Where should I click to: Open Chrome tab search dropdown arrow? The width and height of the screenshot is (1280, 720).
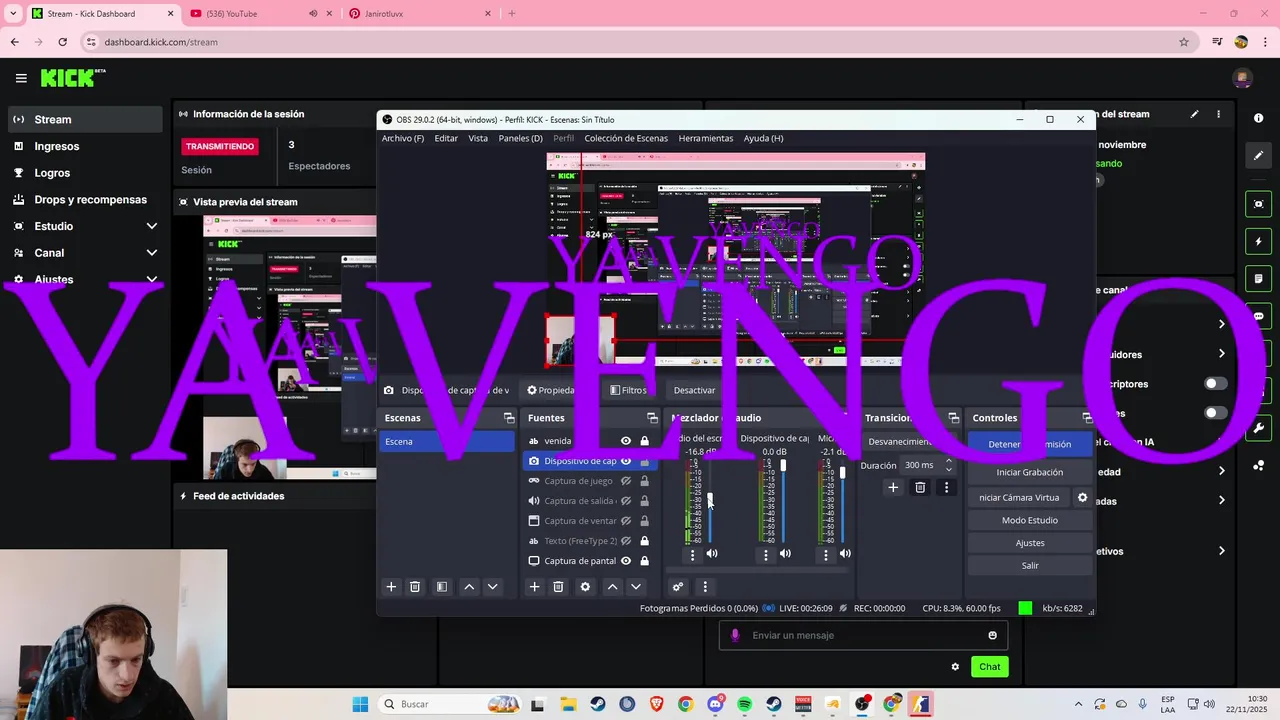[x=12, y=13]
